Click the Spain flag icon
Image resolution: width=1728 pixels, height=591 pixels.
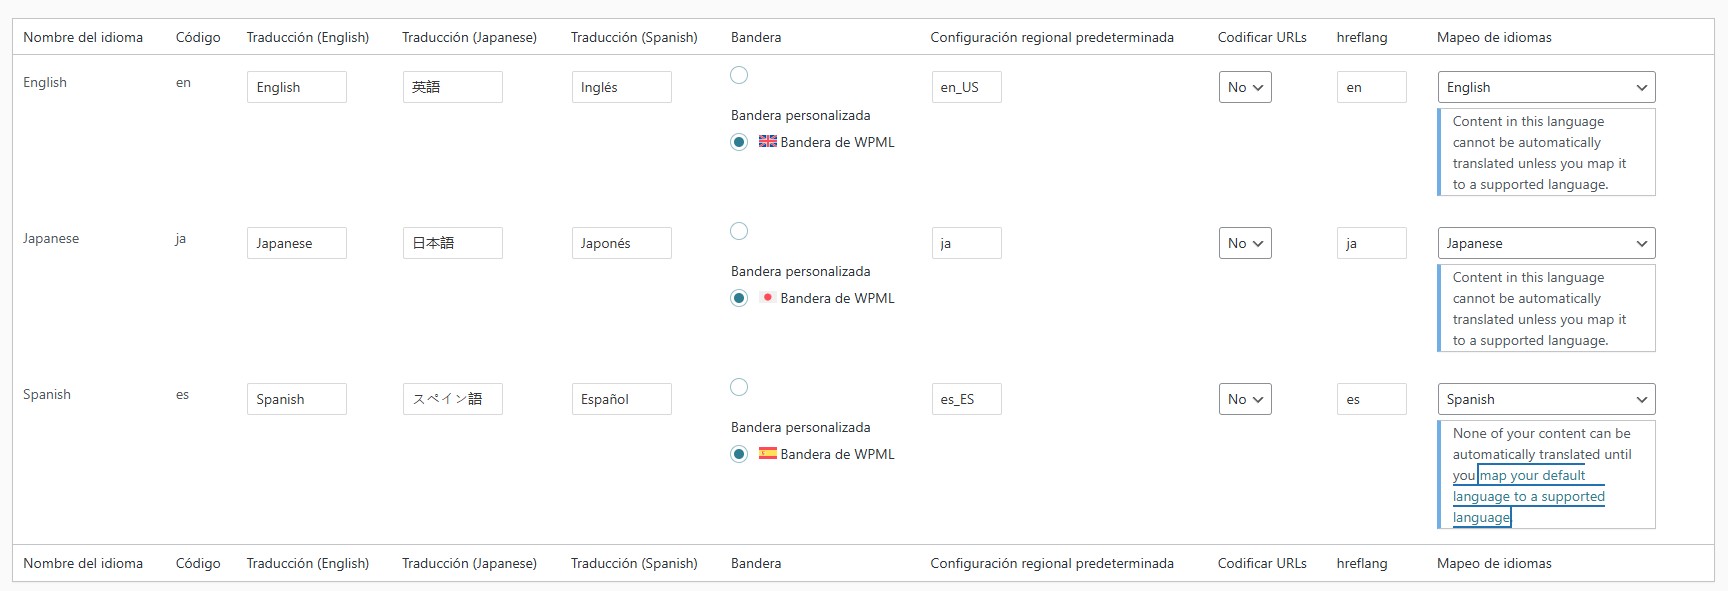tap(767, 453)
